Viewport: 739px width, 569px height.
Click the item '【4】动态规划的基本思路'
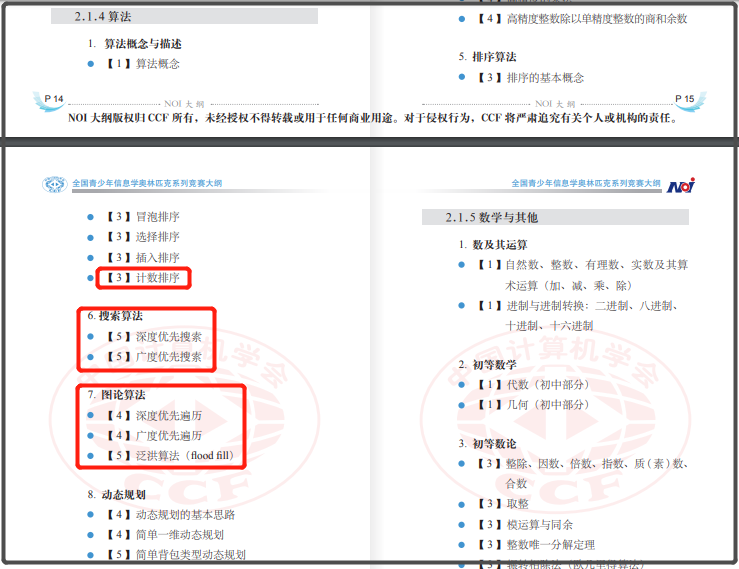[170, 515]
